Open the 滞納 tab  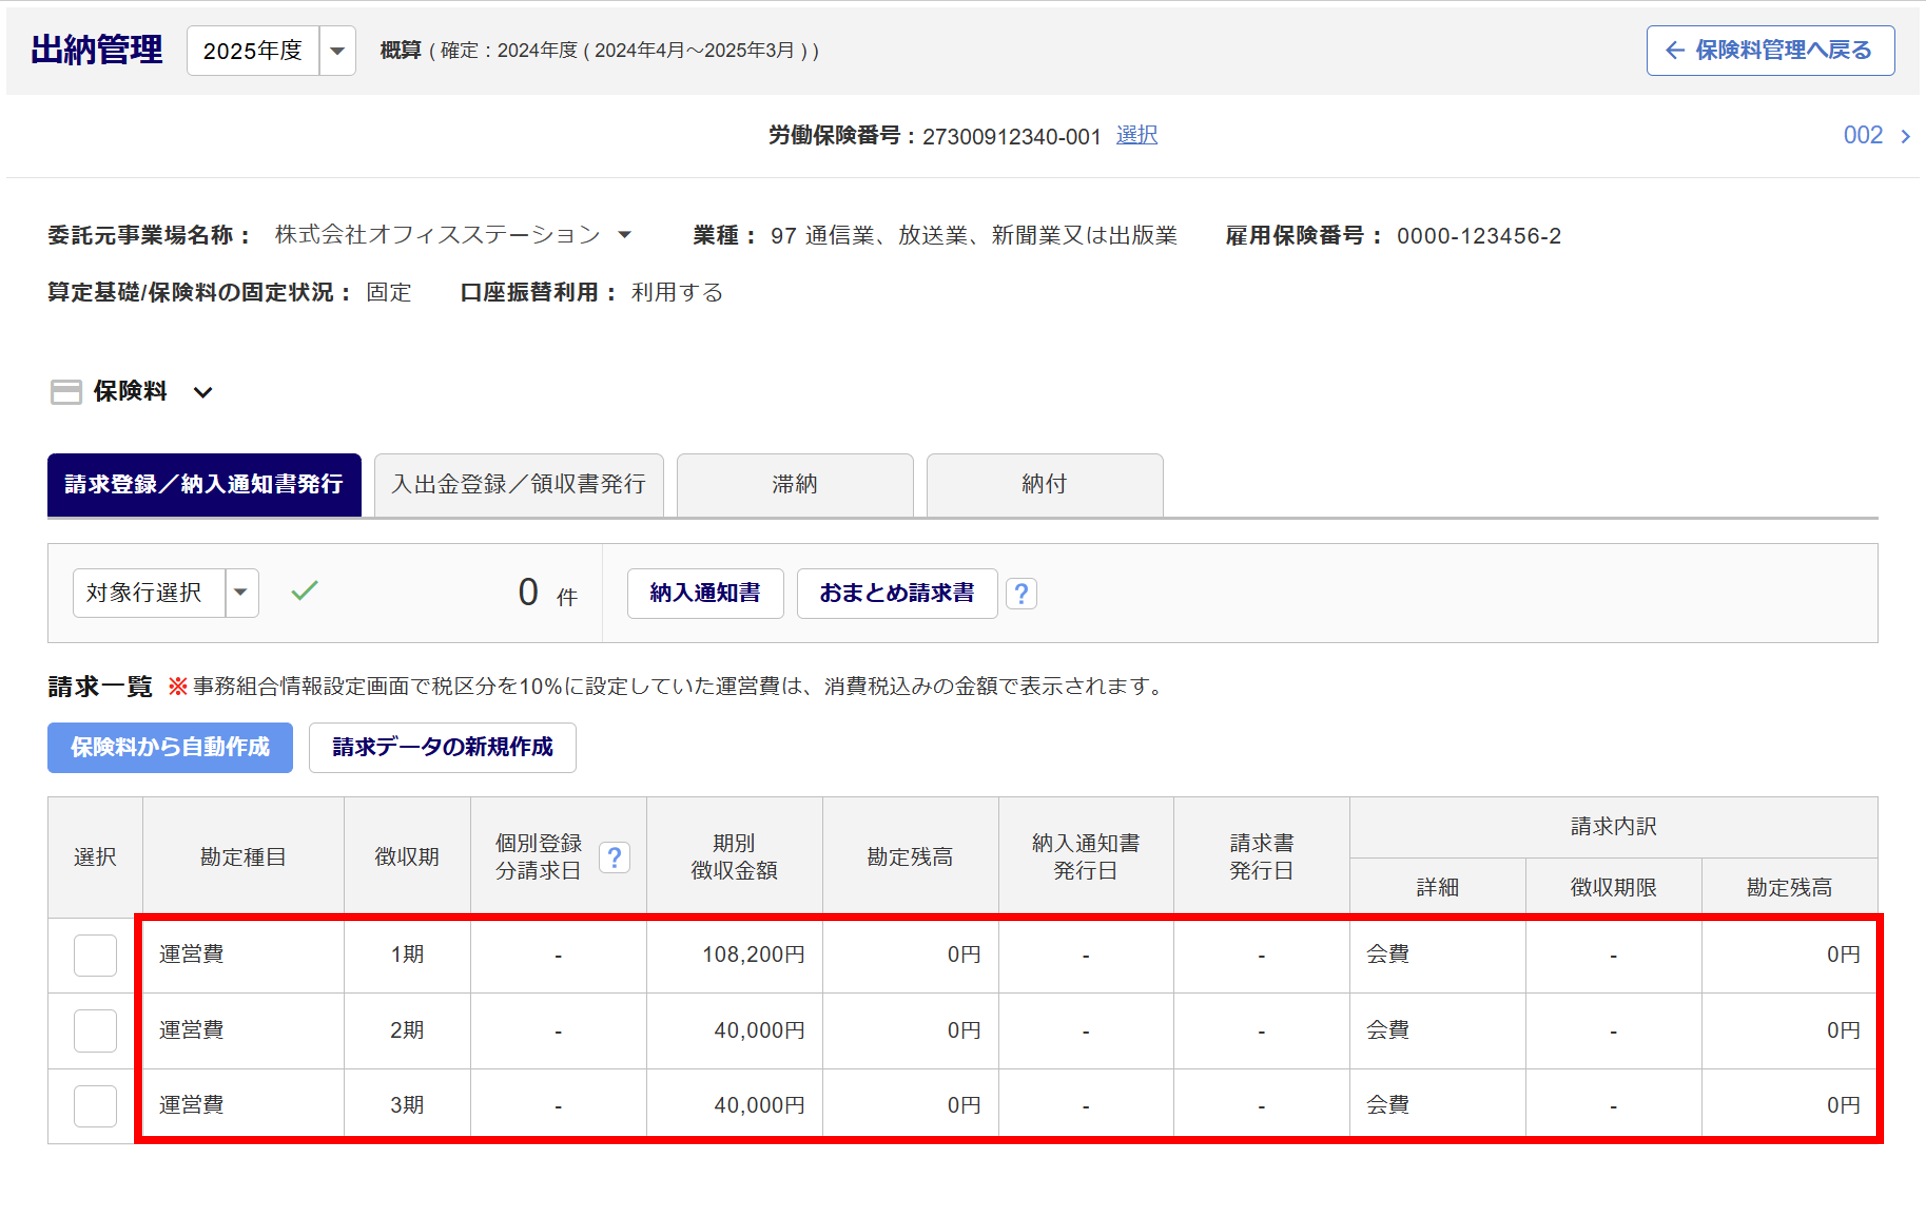(x=794, y=485)
